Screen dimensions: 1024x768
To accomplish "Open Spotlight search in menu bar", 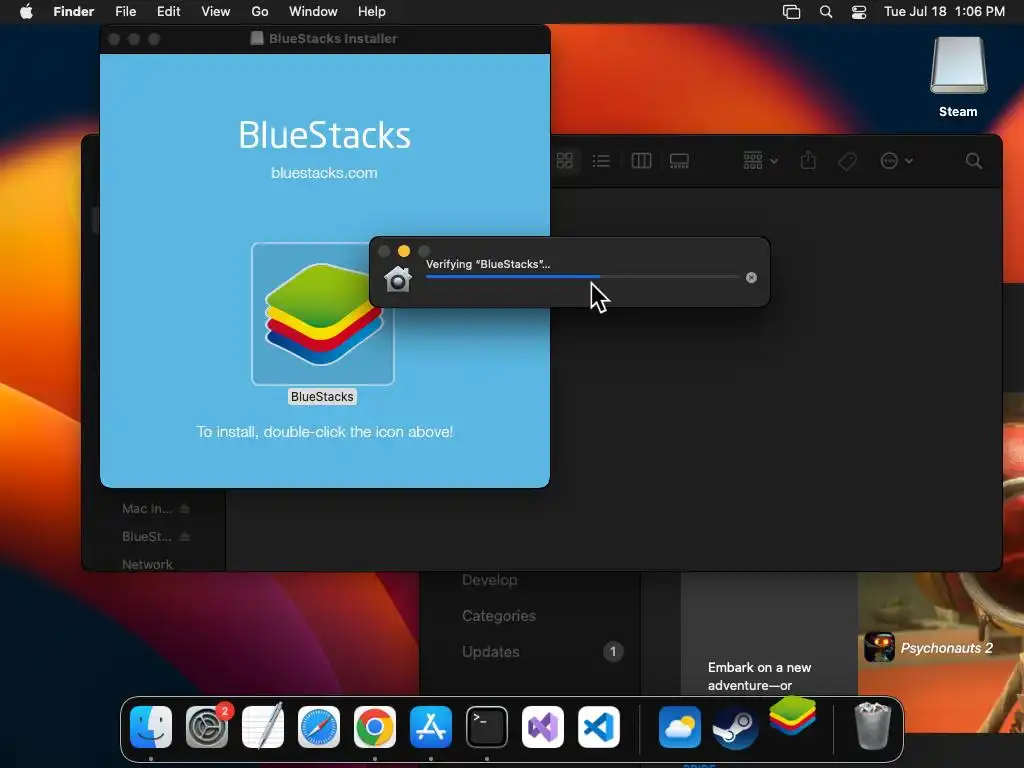I will pos(825,12).
